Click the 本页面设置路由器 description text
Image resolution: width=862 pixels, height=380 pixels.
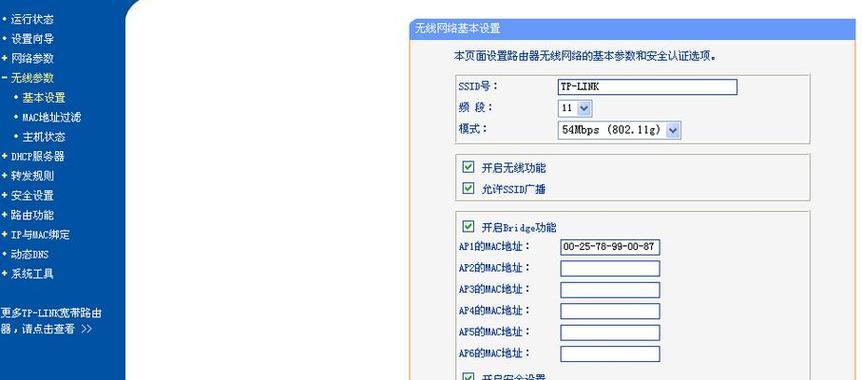pyautogui.click(x=585, y=56)
